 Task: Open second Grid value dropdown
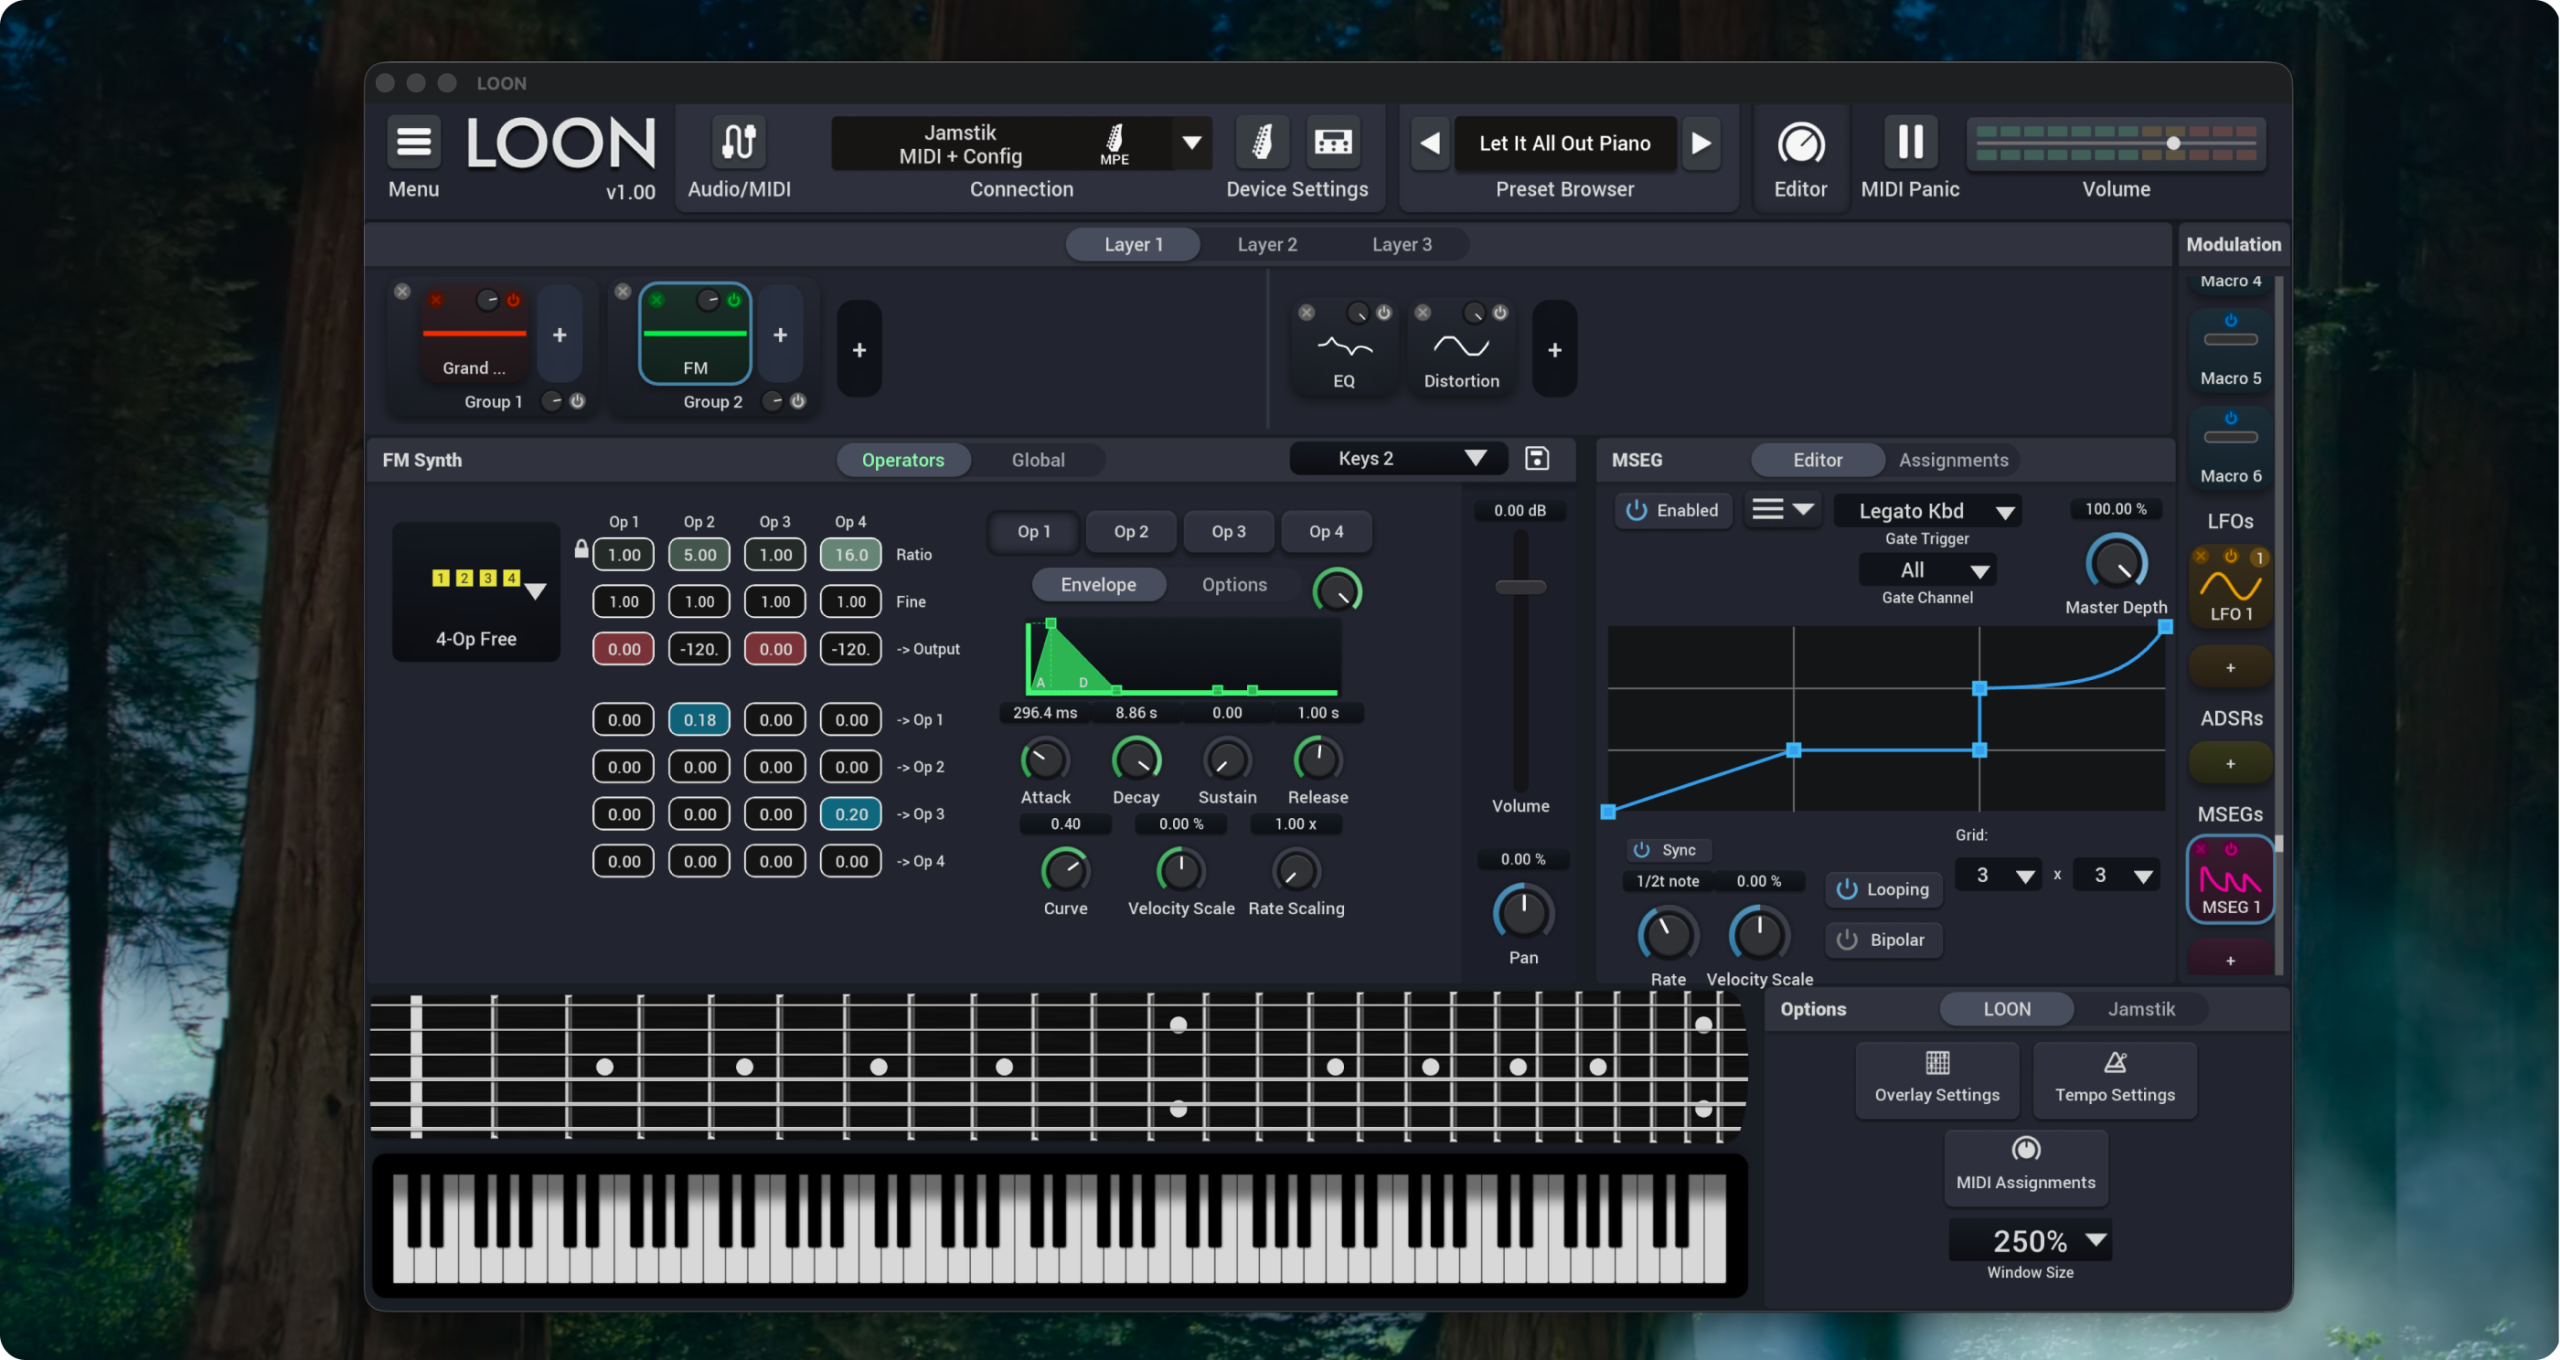(x=2116, y=875)
